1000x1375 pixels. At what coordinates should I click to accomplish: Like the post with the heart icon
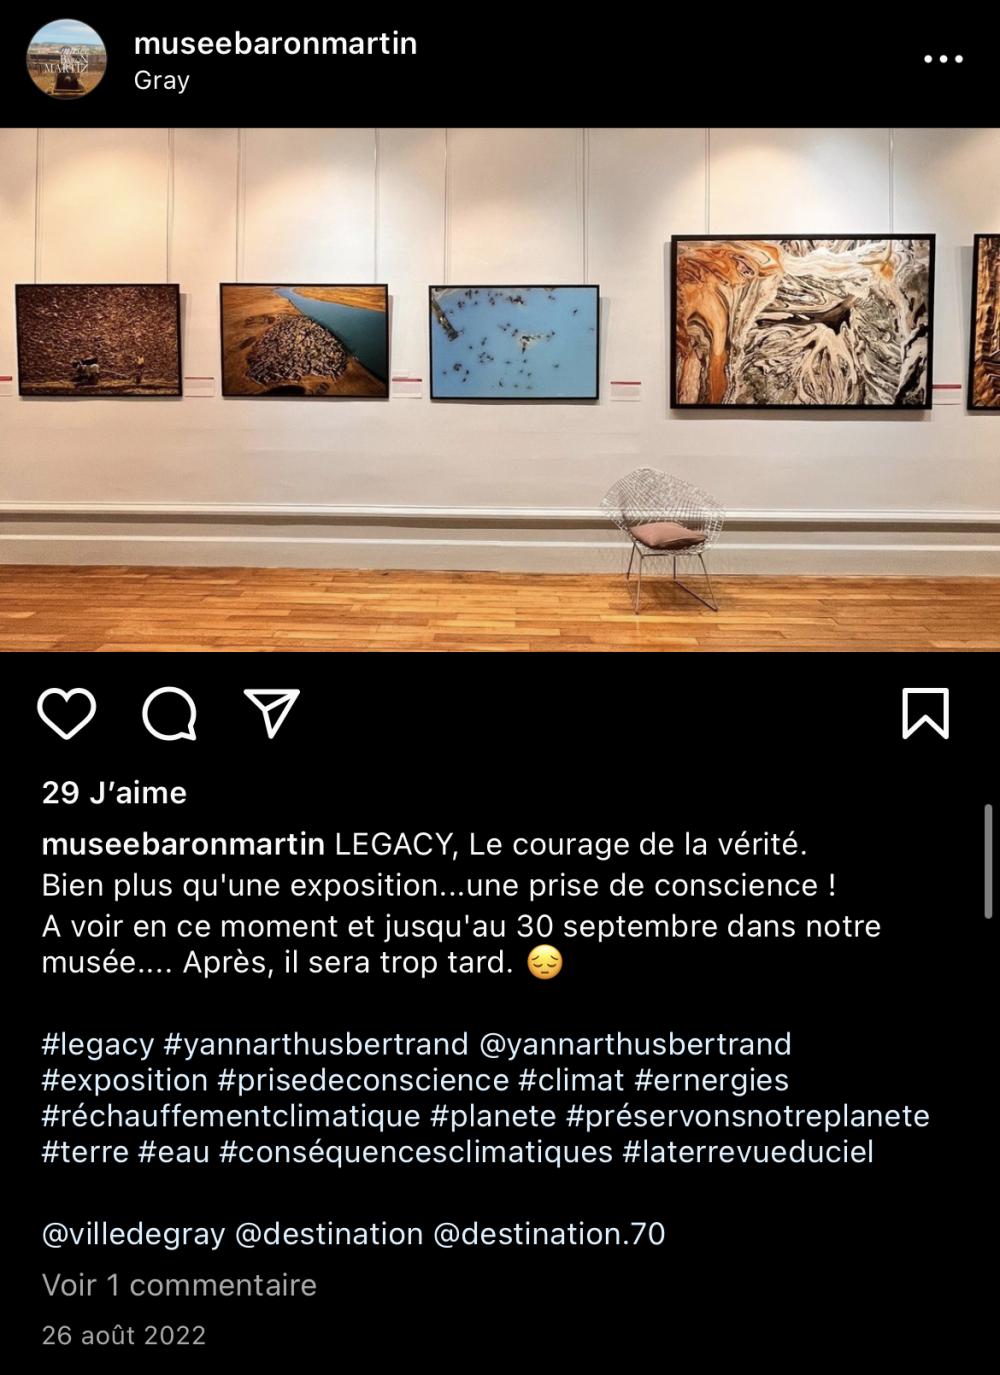(66, 714)
